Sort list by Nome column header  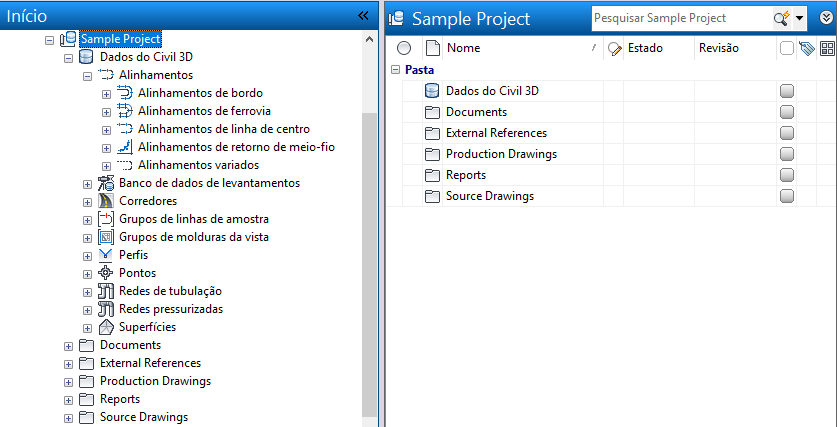click(x=515, y=48)
